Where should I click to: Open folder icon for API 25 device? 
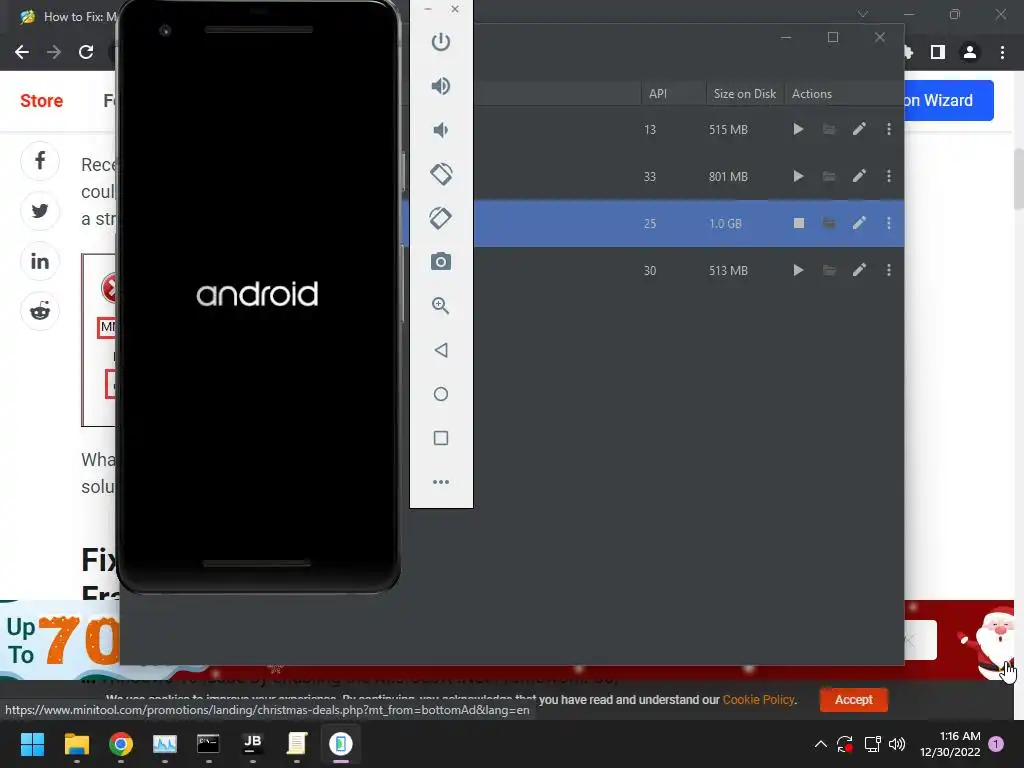pos(829,223)
